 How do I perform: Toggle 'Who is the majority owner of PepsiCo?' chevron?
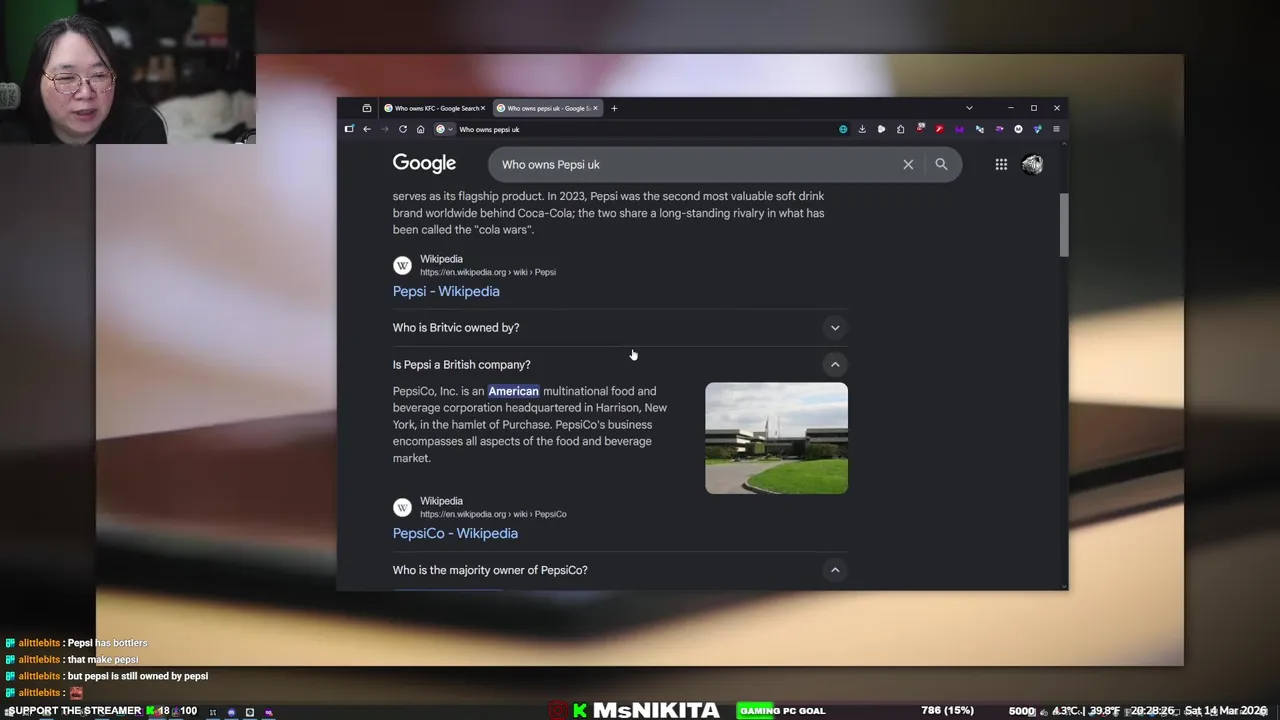835,570
